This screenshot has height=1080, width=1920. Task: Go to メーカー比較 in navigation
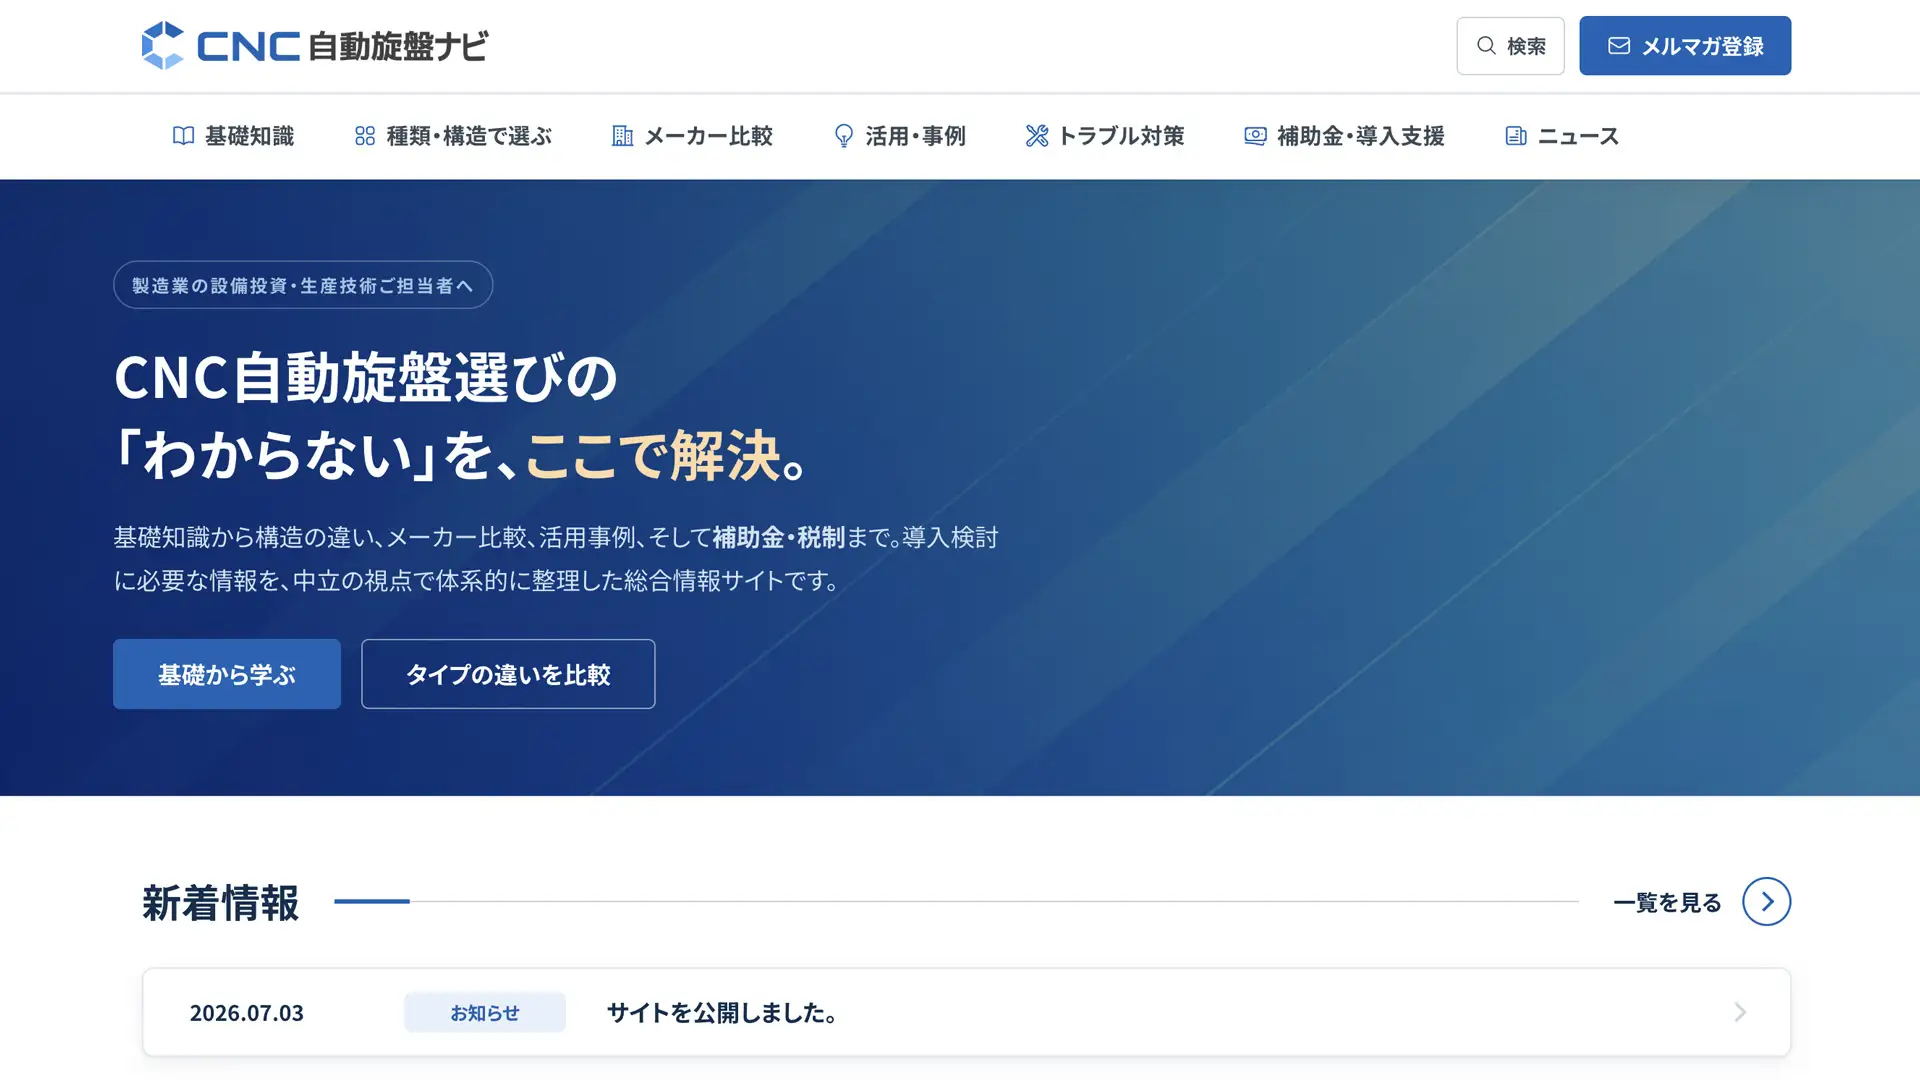click(692, 136)
